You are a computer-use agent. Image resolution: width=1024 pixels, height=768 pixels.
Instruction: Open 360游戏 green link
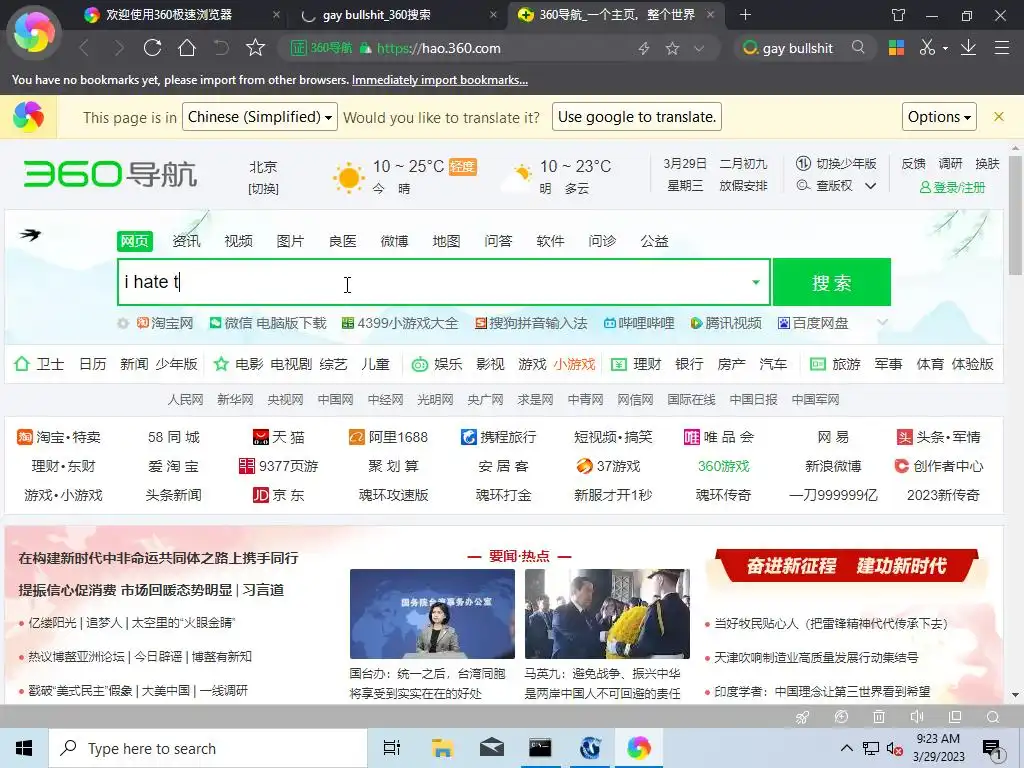pos(724,466)
